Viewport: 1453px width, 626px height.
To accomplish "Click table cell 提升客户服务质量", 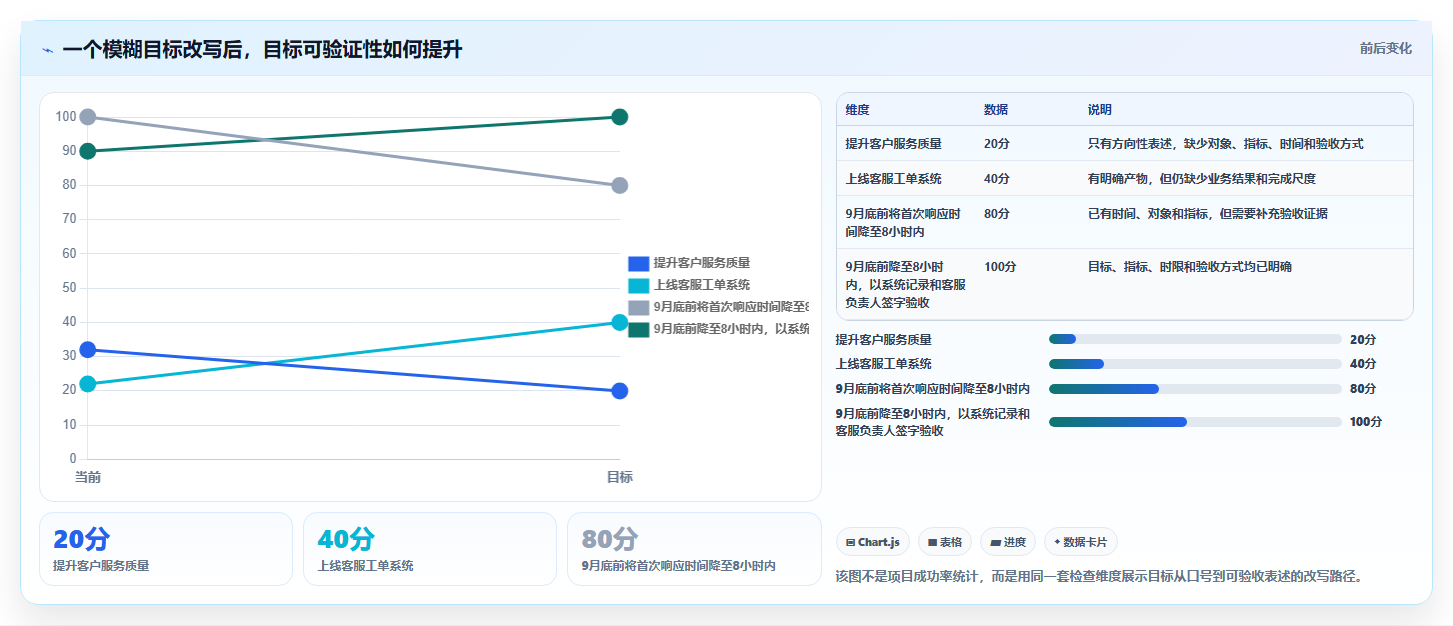I will (893, 144).
